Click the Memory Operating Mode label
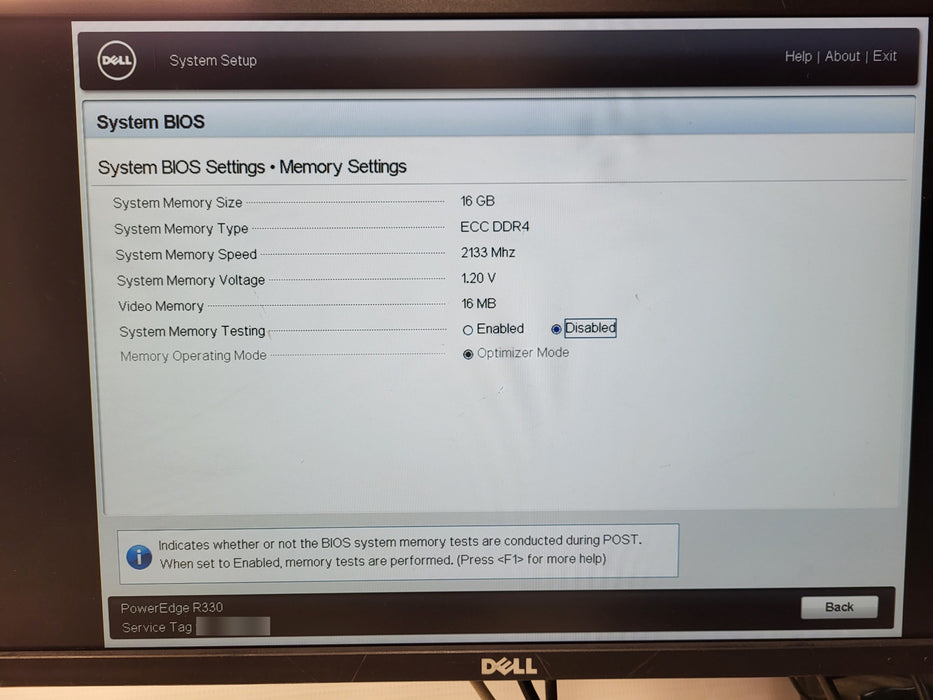 (x=193, y=356)
